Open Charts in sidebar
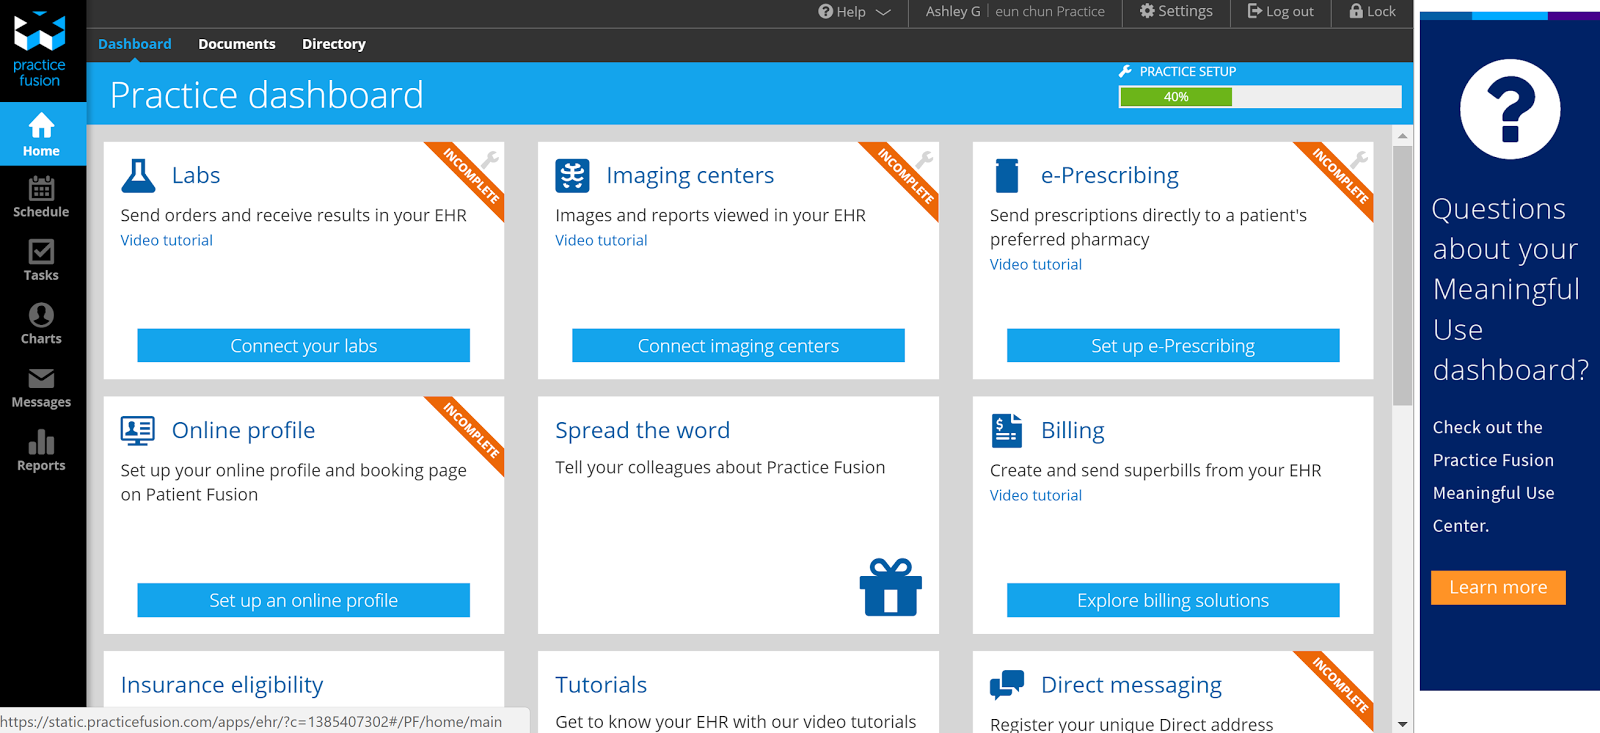This screenshot has width=1600, height=733. tap(41, 325)
